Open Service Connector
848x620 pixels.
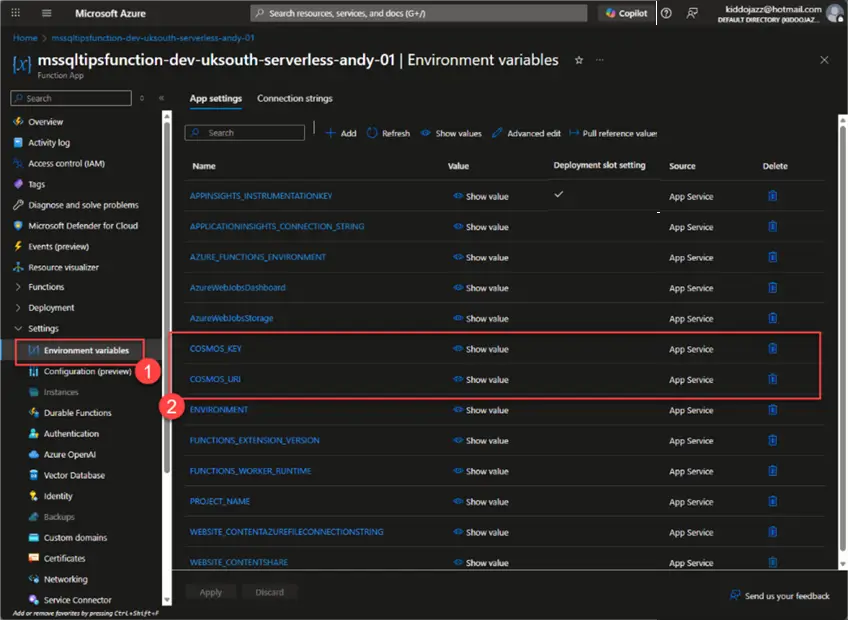(77, 600)
